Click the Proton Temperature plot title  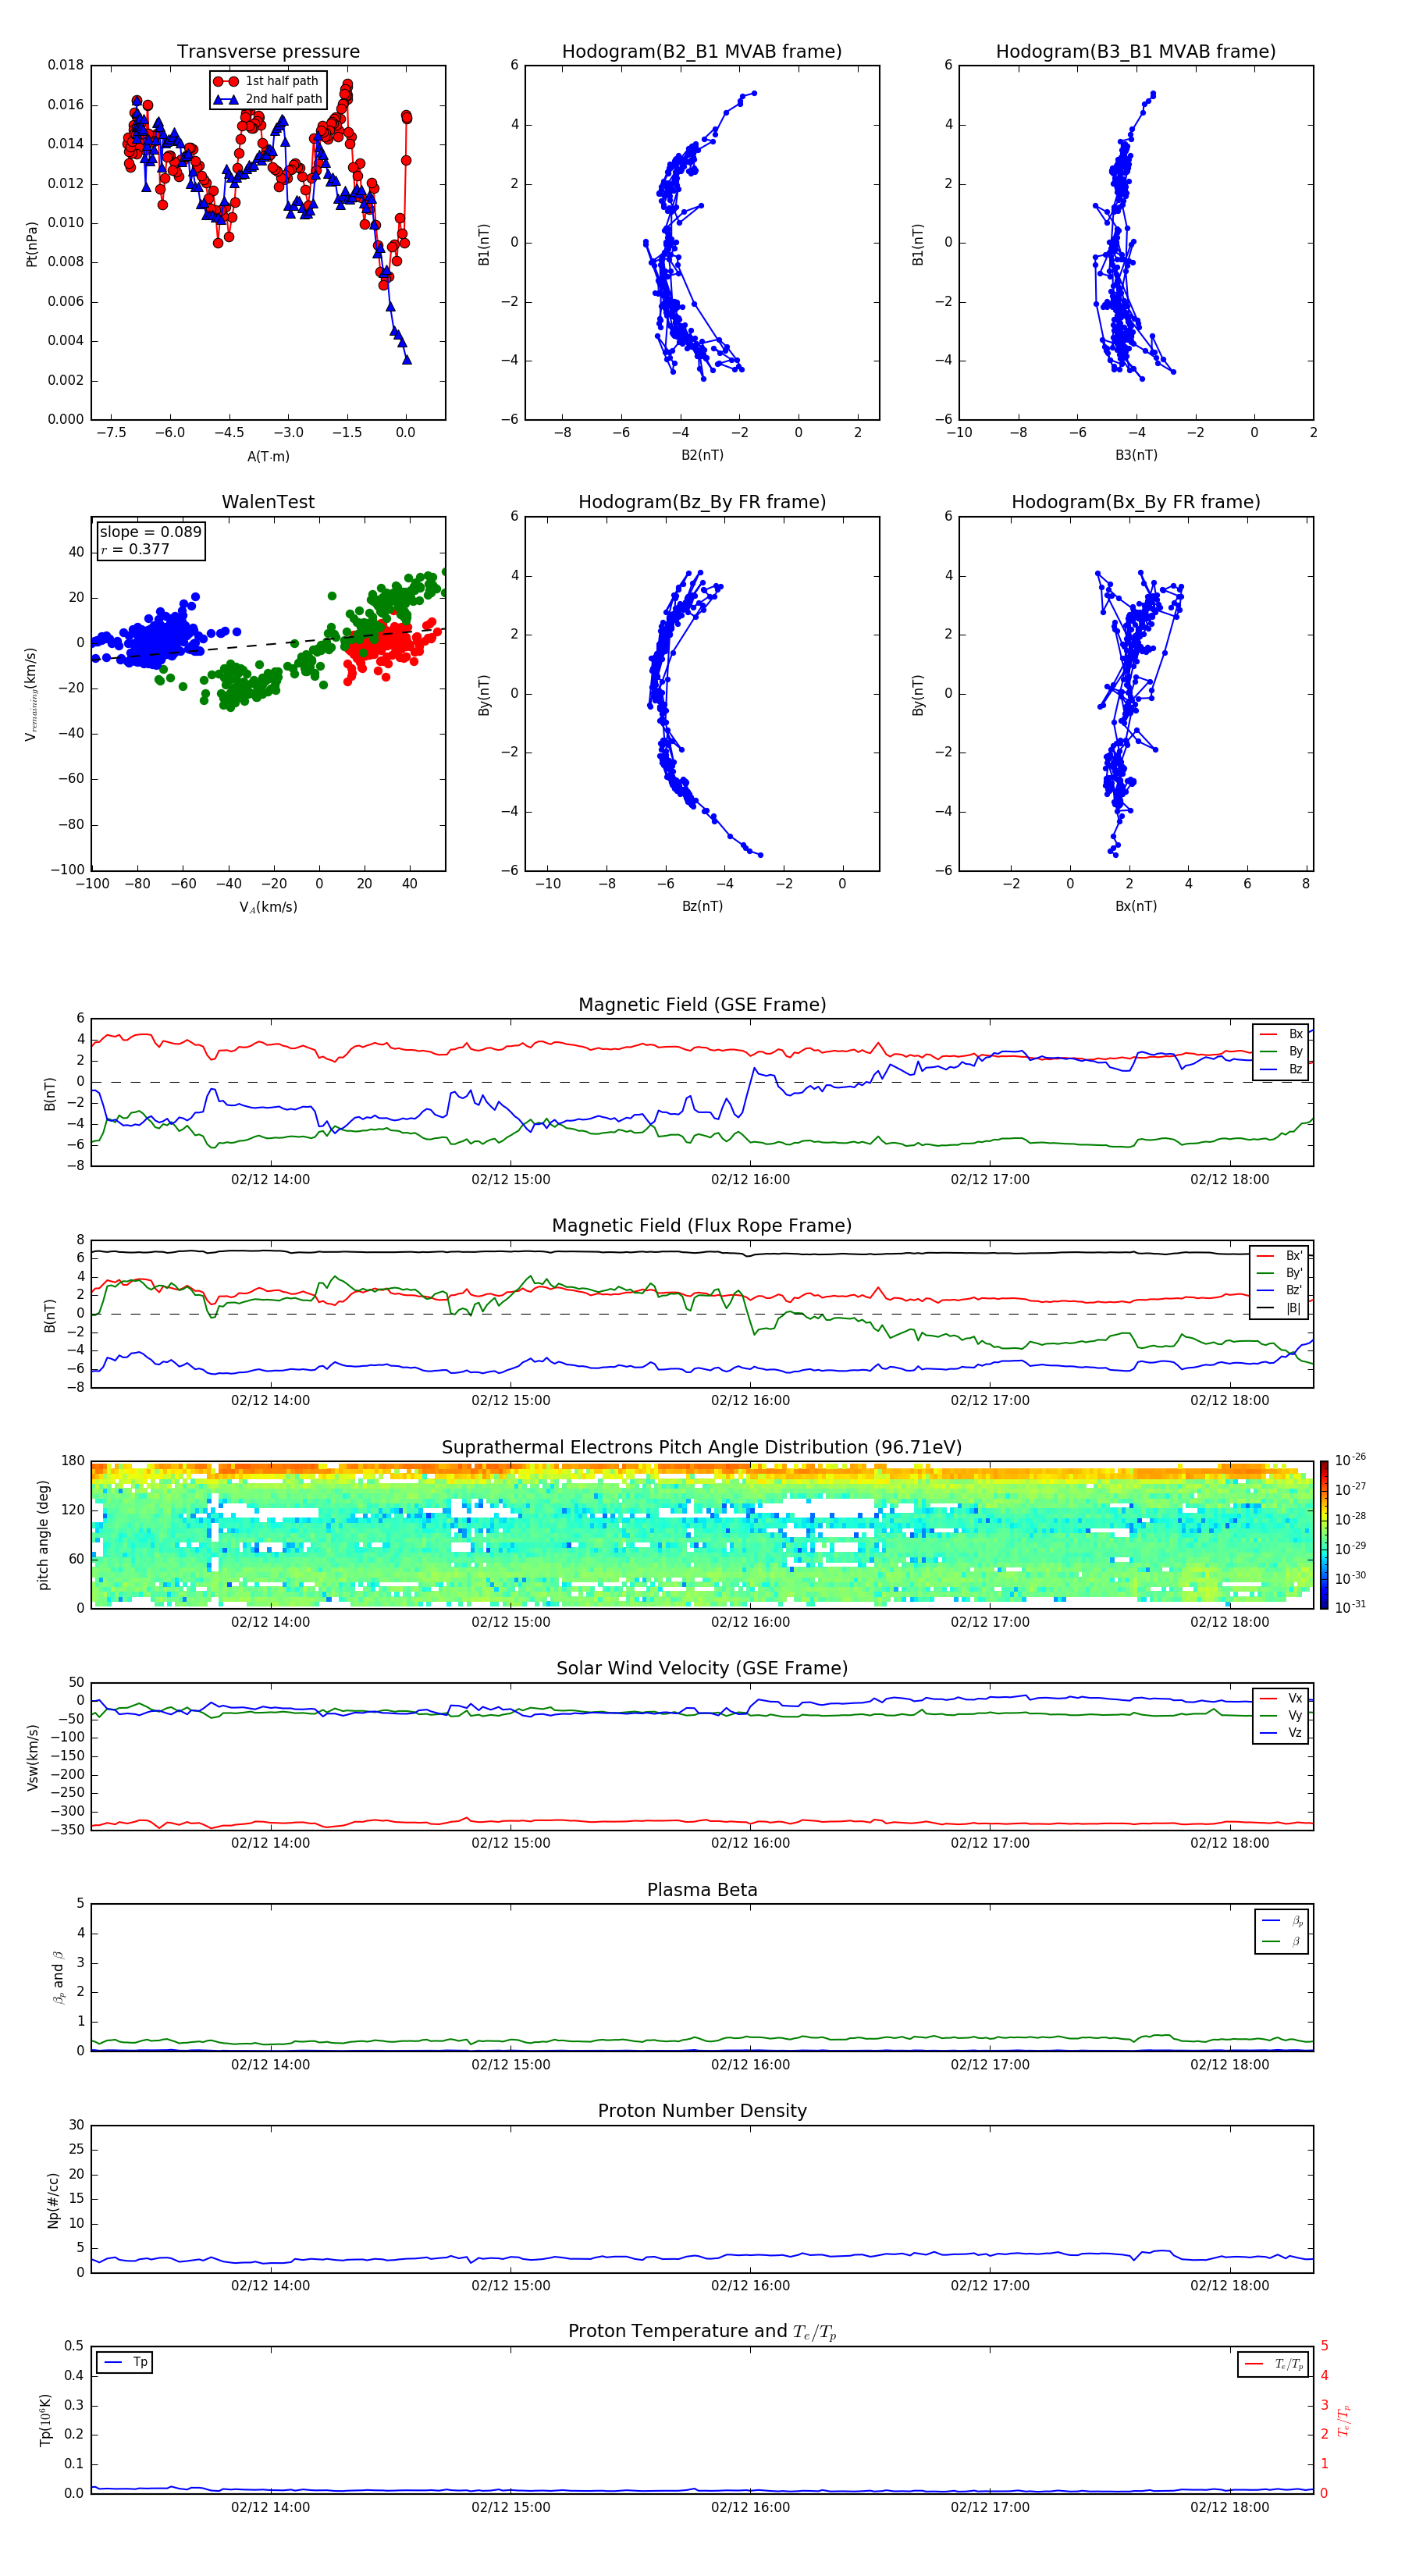pyautogui.click(x=702, y=2332)
